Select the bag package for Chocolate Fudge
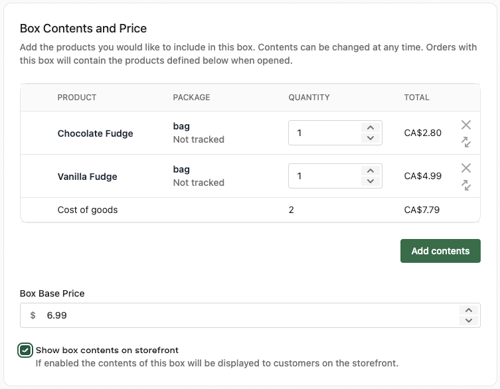 coord(181,126)
